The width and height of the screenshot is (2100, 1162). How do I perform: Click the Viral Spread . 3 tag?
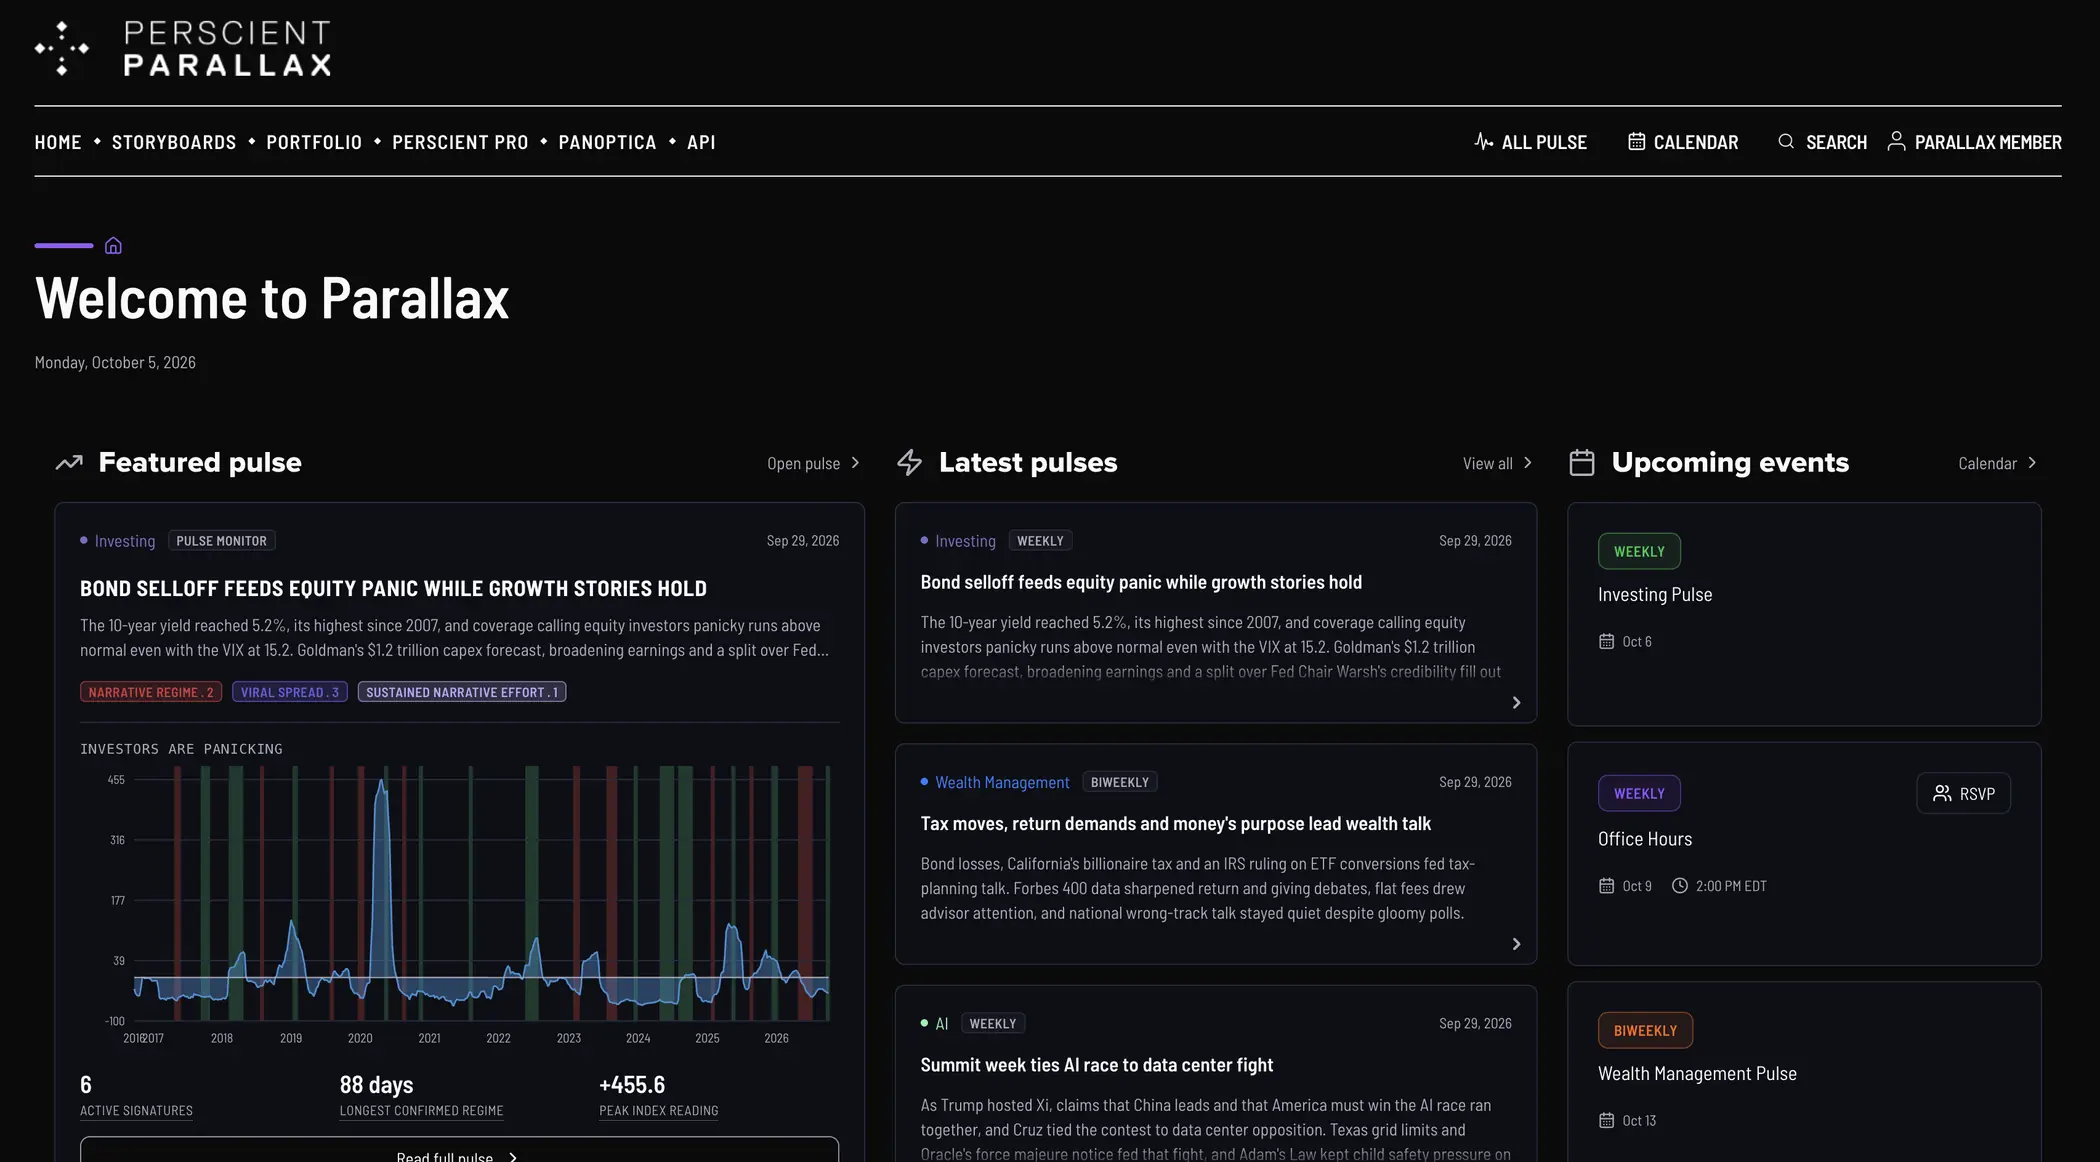(x=290, y=692)
